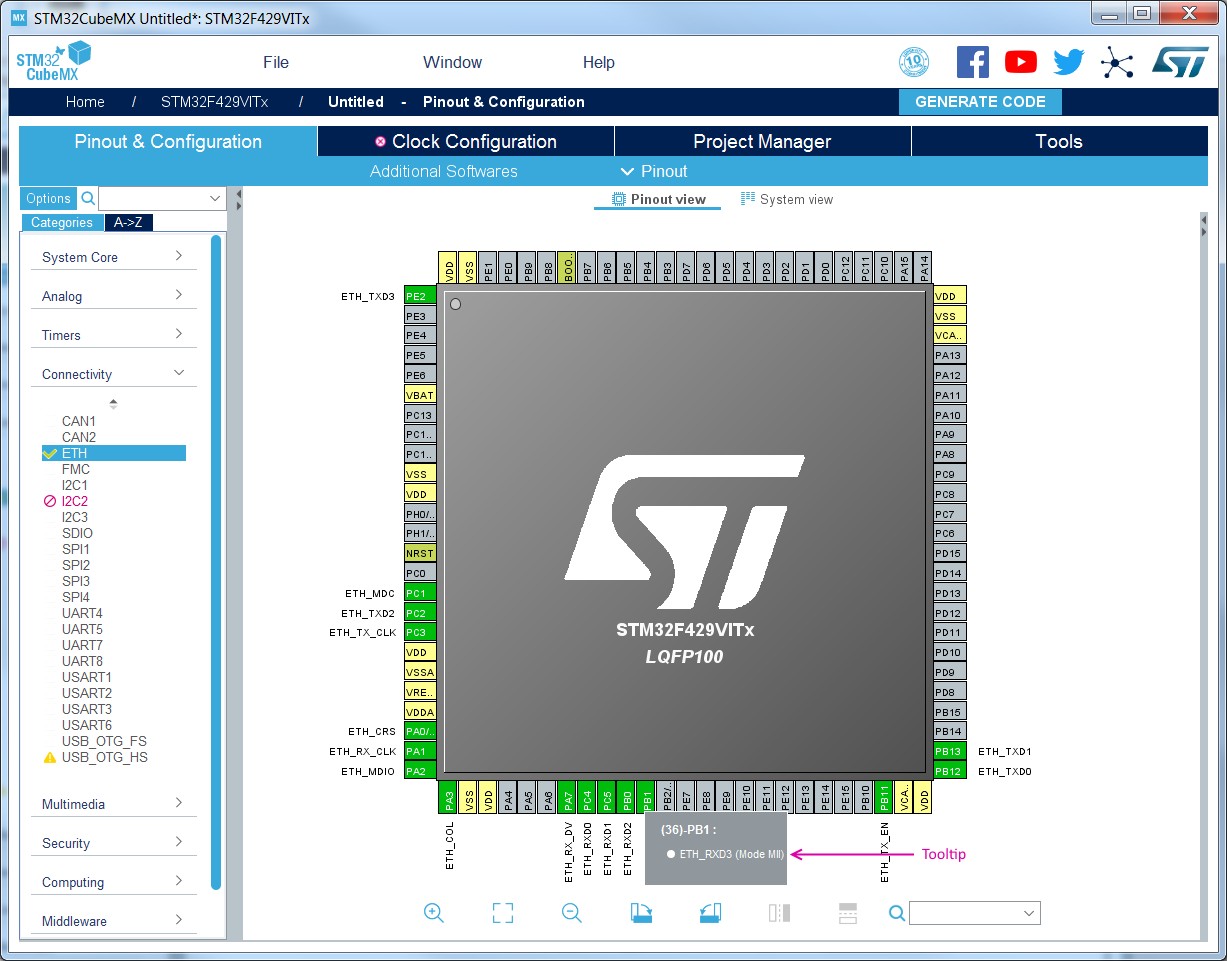
Task: Select the Pinout & Configuration tab
Action: tap(168, 141)
